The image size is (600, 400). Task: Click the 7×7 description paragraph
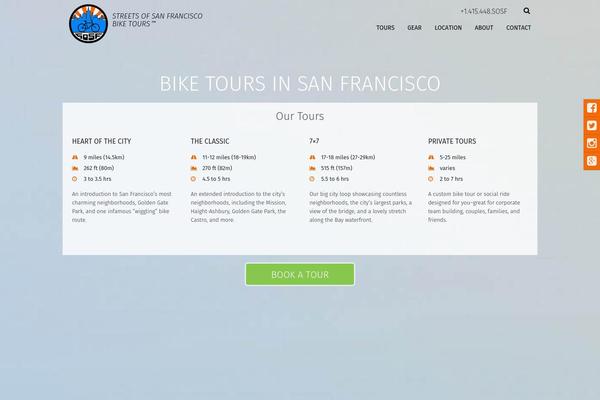(360, 207)
